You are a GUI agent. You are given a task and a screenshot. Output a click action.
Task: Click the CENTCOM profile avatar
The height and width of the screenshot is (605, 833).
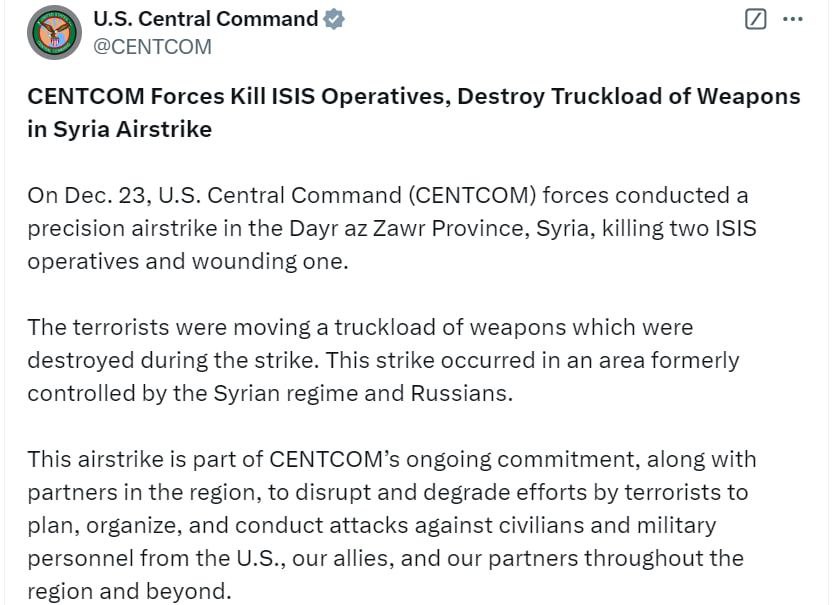[x=53, y=33]
